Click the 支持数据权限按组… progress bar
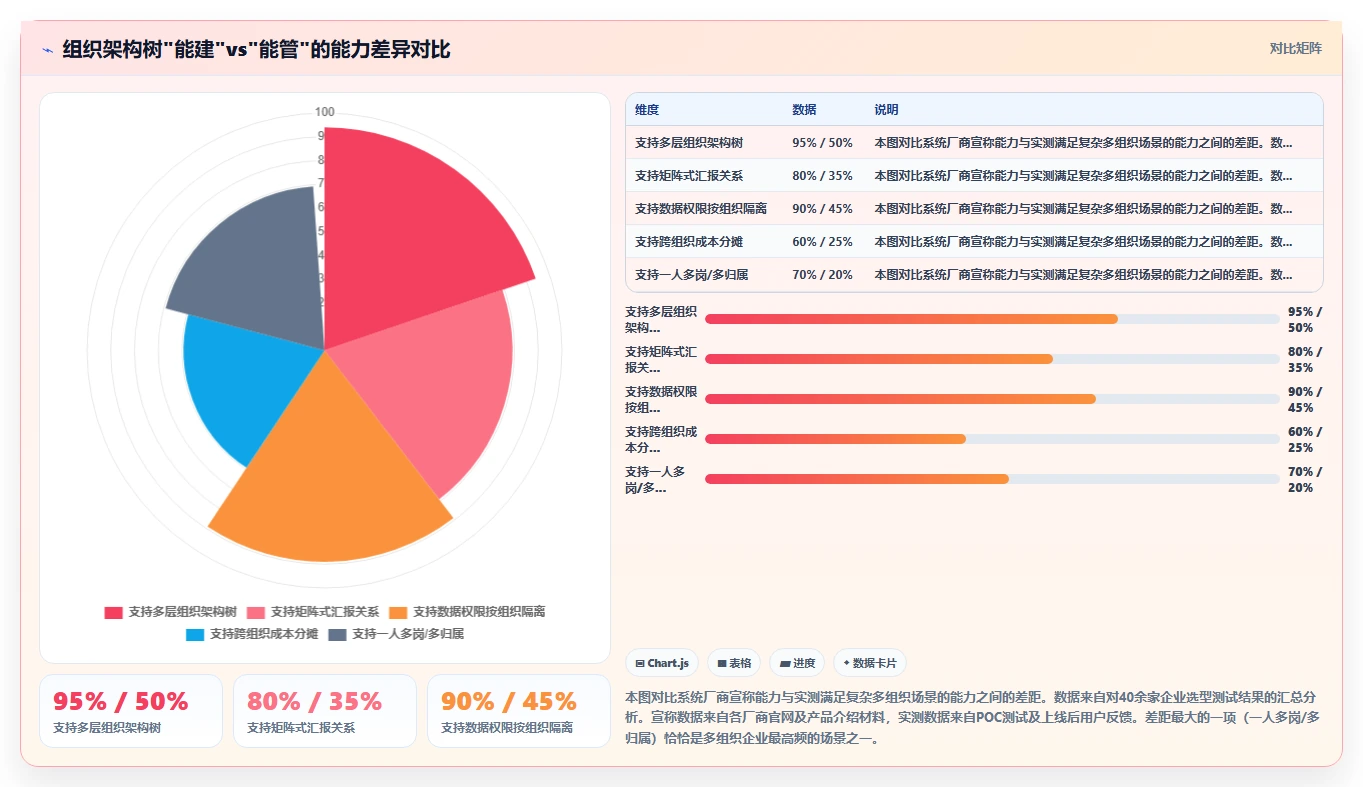Image resolution: width=1363 pixels, height=787 pixels. 992,399
